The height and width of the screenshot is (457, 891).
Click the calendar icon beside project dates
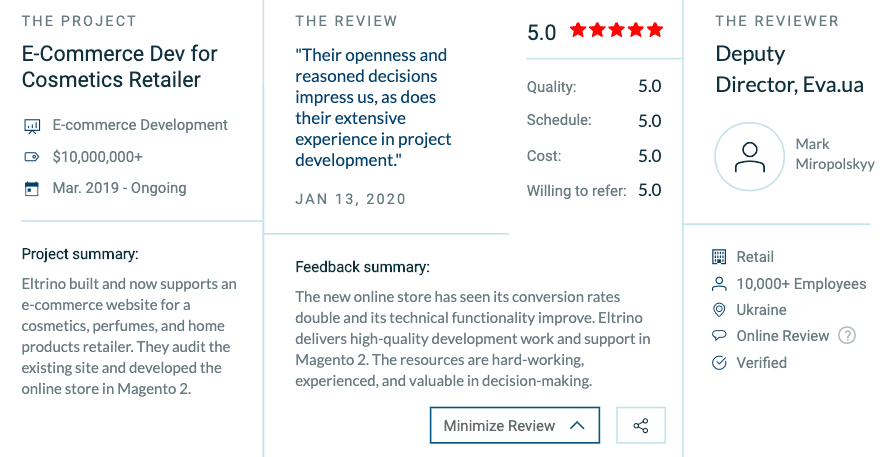point(31,188)
